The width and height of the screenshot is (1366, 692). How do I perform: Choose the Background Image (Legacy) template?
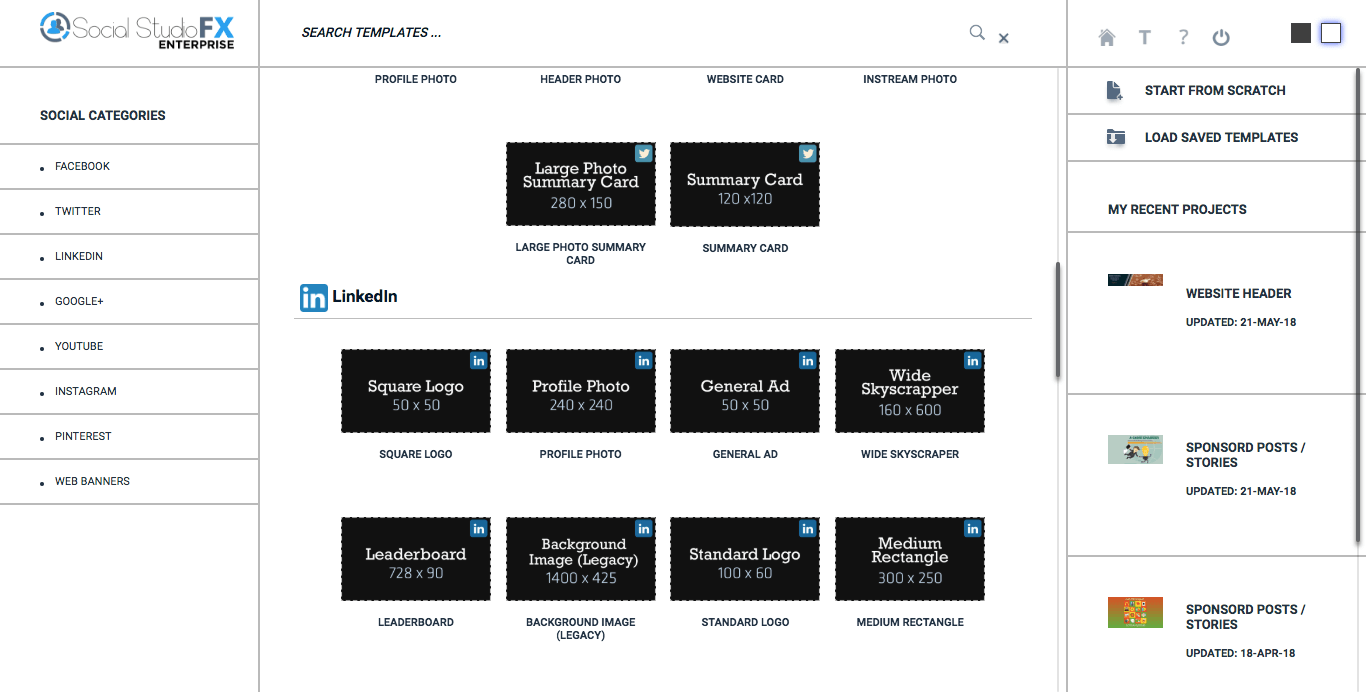coord(581,559)
